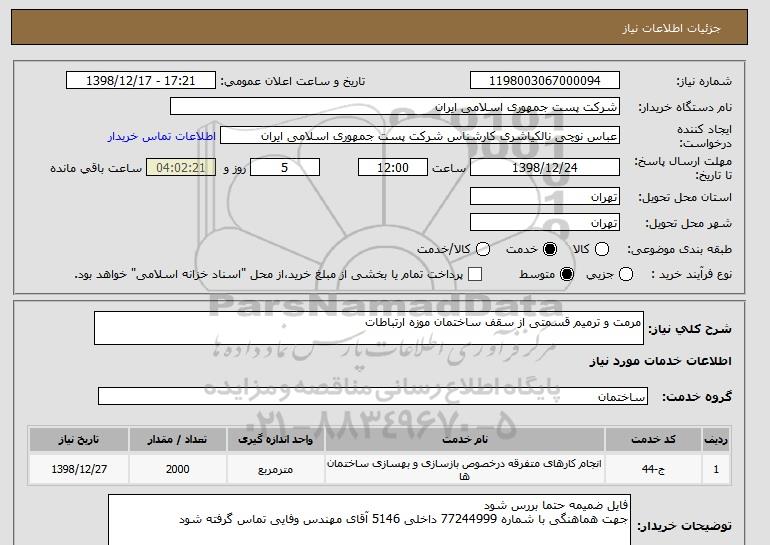Click the شماره نیاز label
The height and width of the screenshot is (545, 770).
(x=704, y=82)
